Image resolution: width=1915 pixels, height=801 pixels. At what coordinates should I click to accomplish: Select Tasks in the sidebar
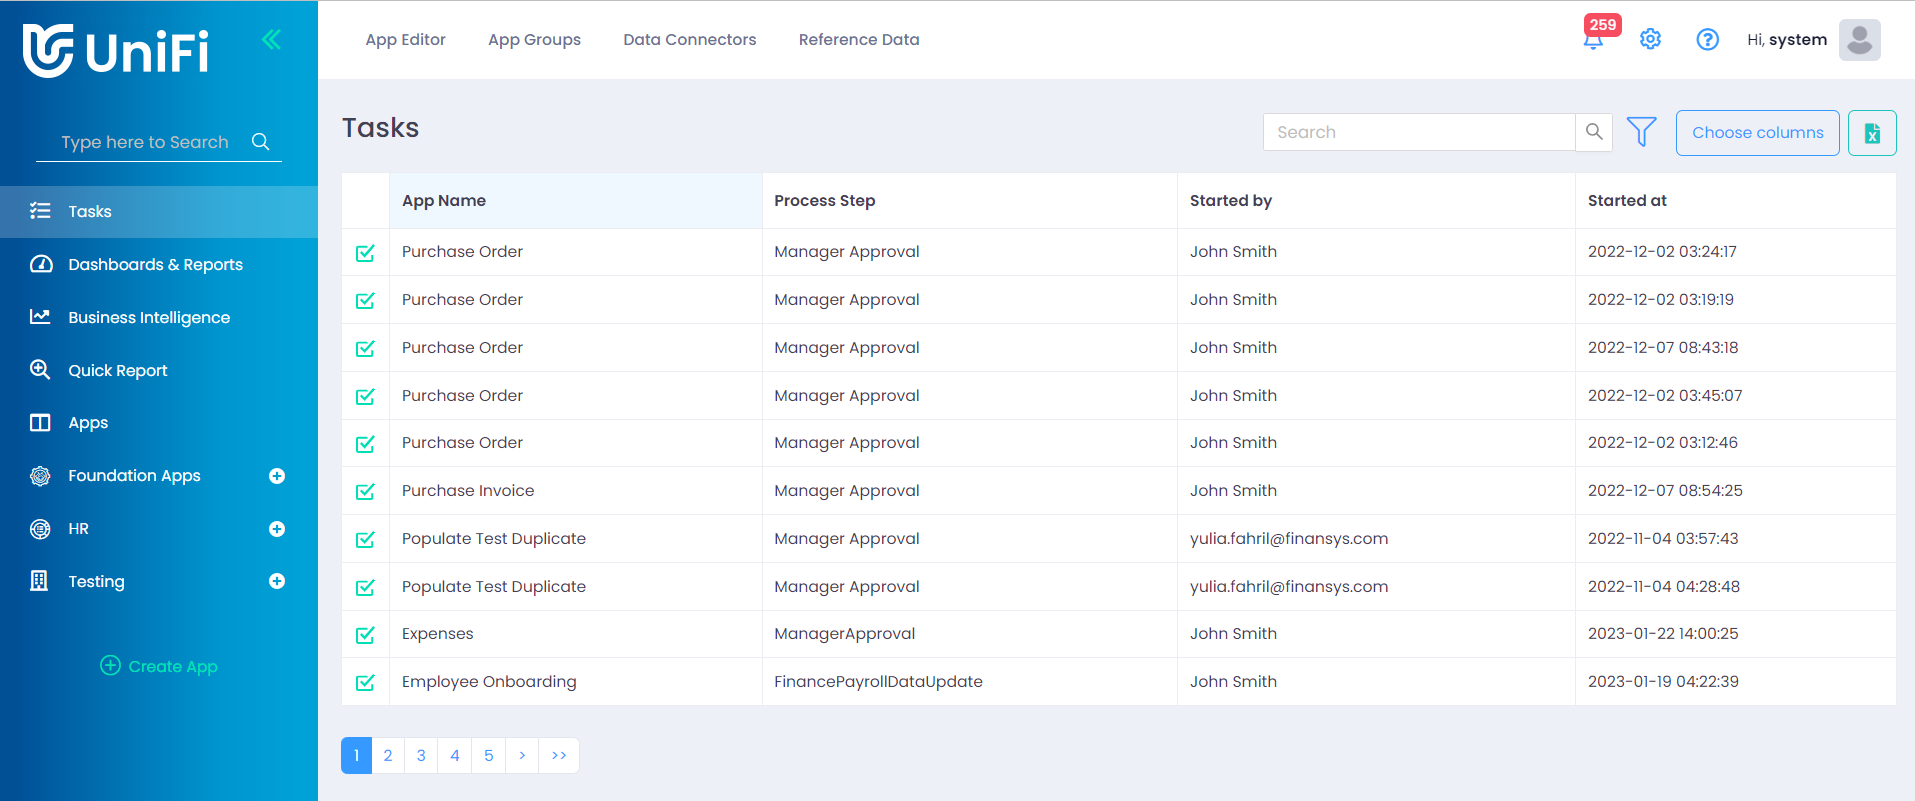(x=159, y=211)
